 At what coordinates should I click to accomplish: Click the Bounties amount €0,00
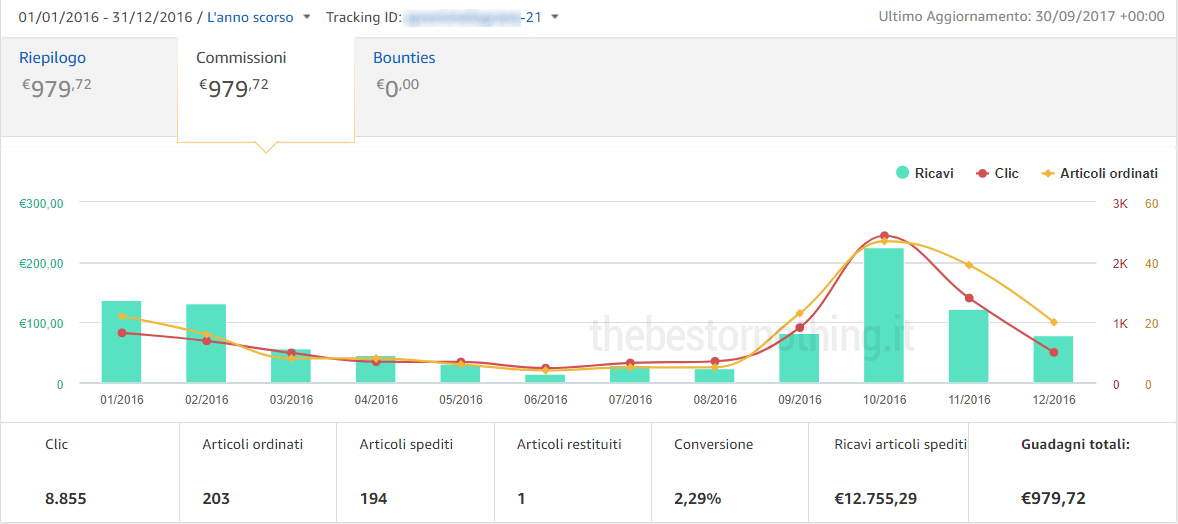[397, 87]
